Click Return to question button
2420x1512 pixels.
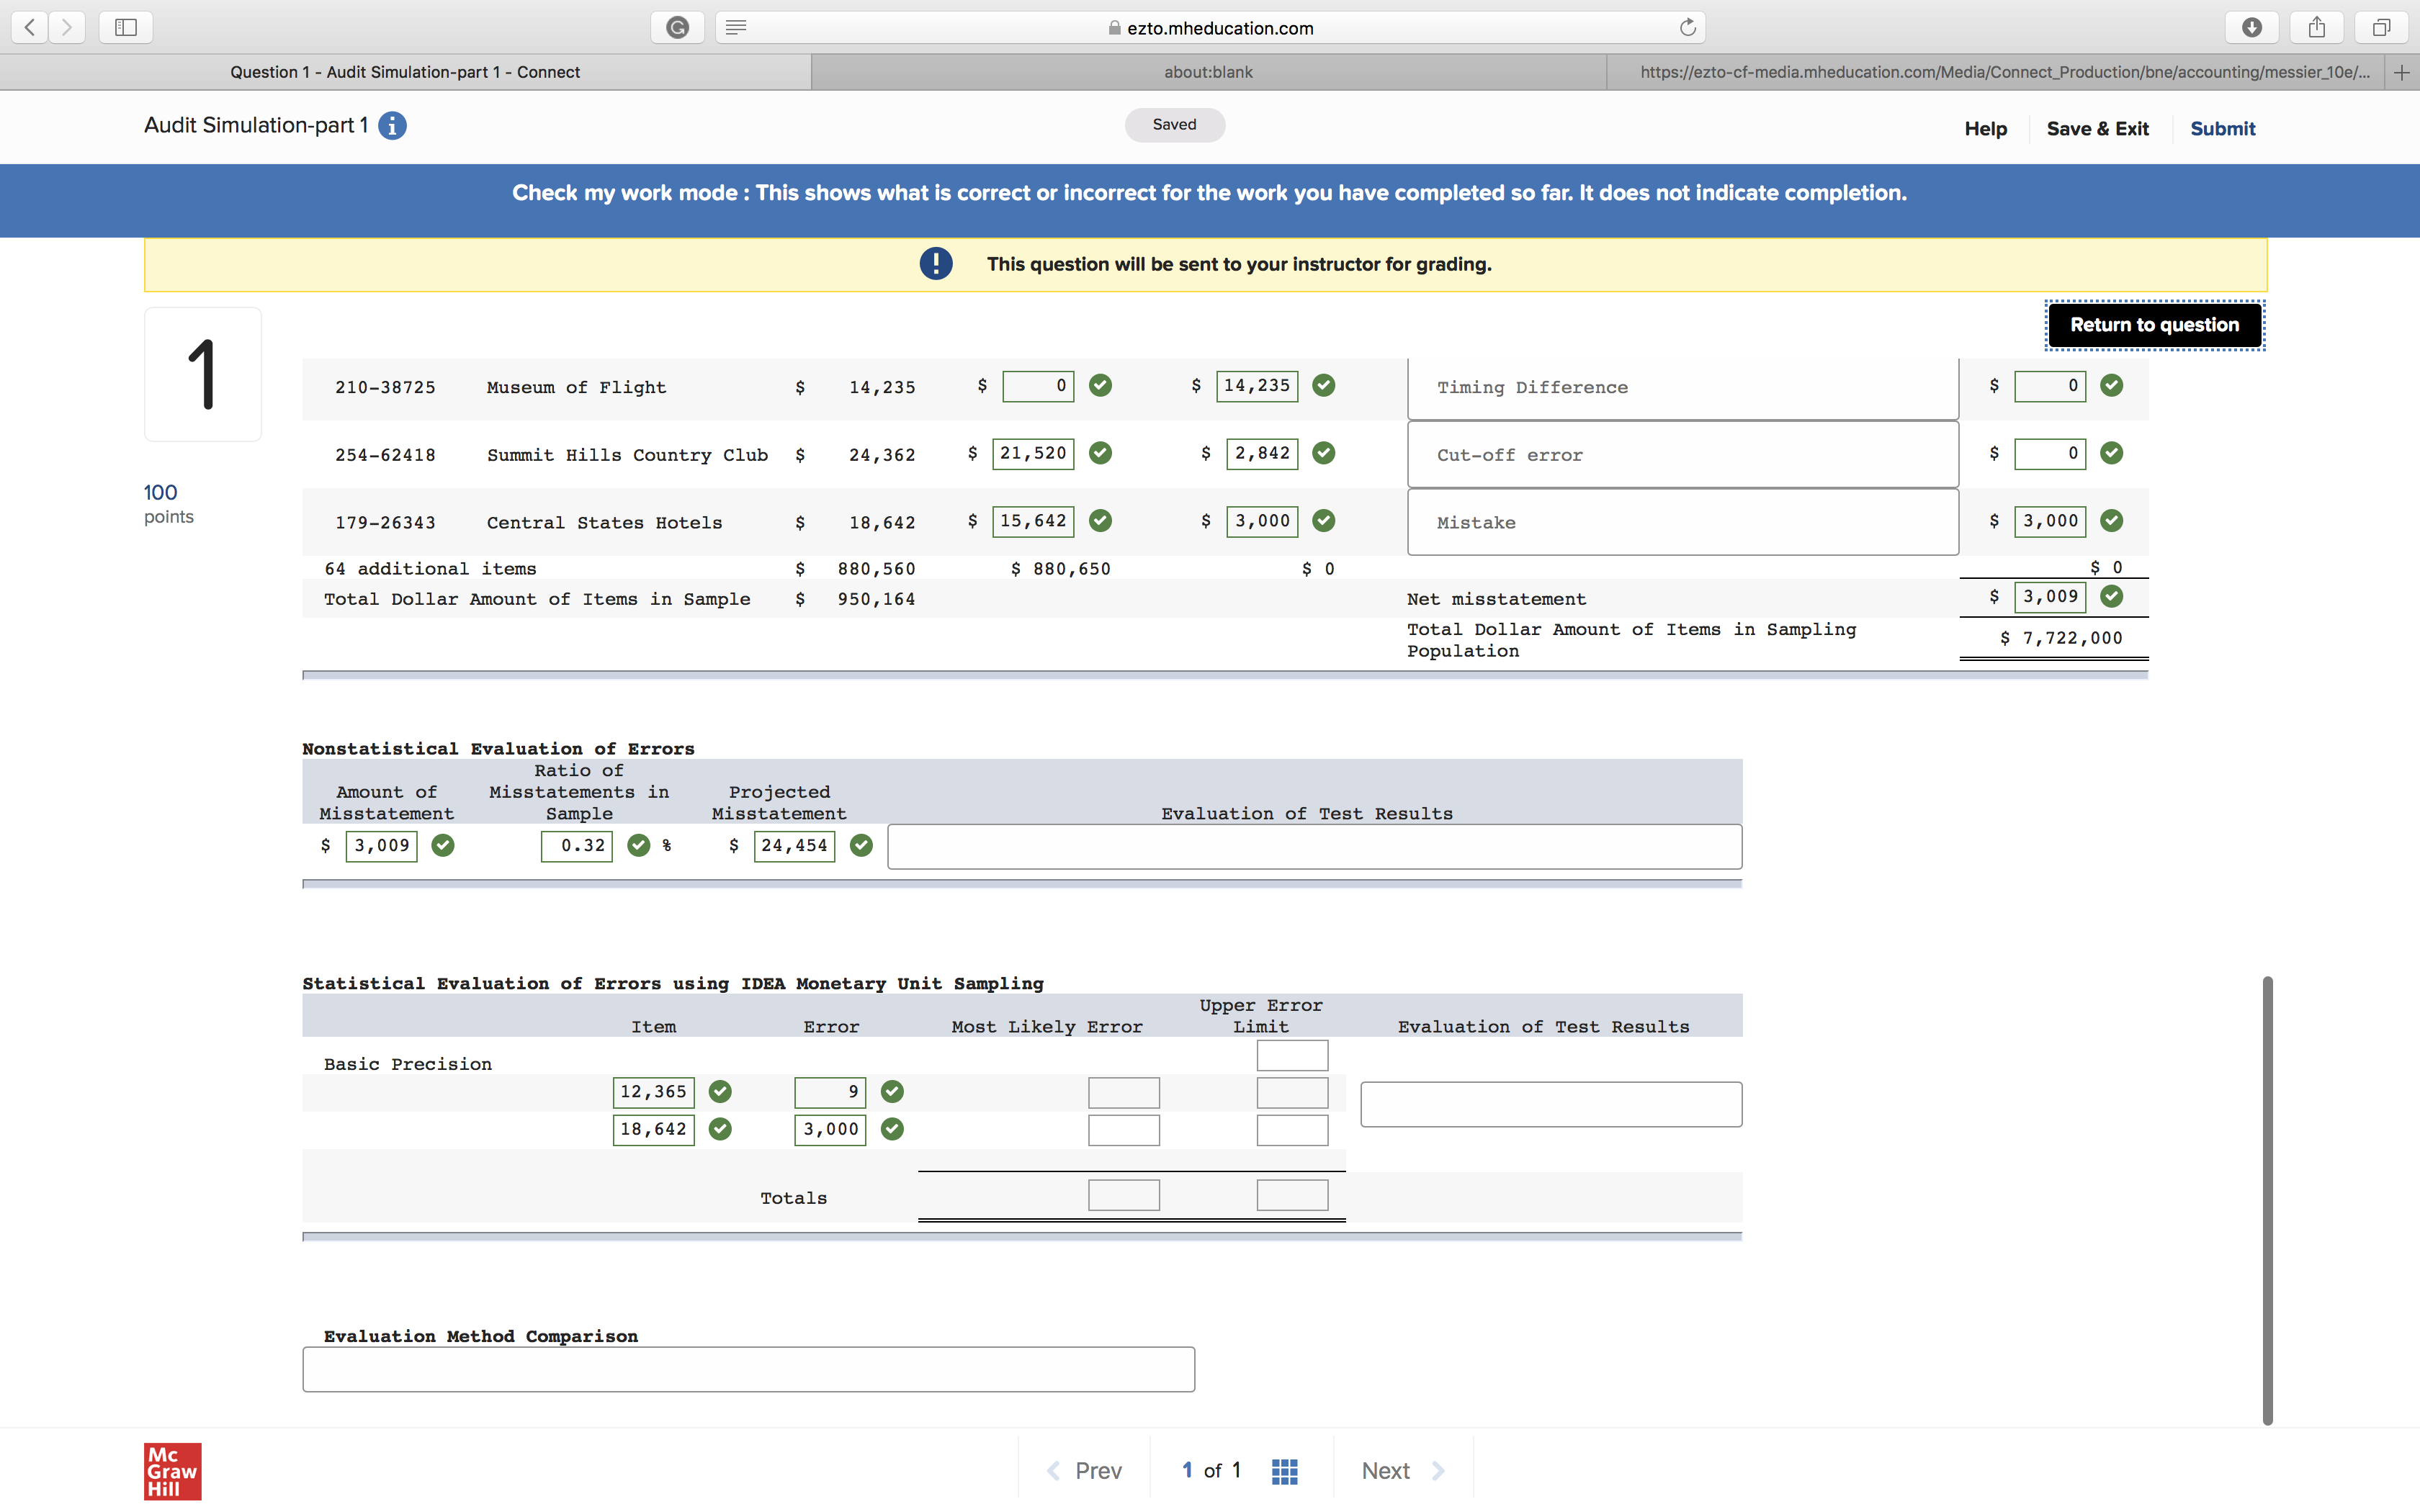[2154, 325]
